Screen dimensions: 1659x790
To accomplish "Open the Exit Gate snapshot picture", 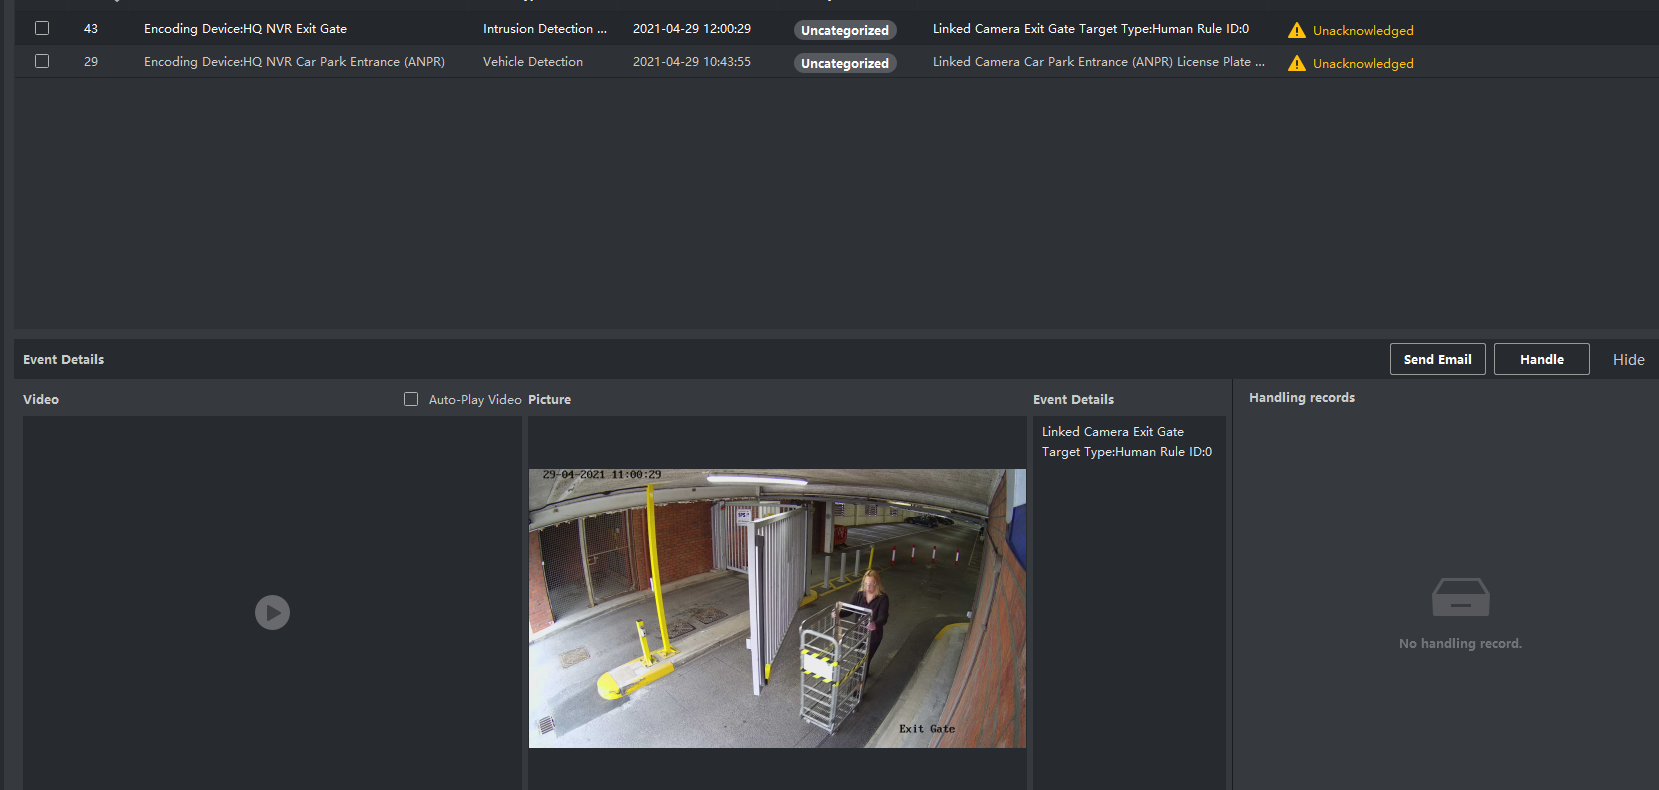I will click(777, 608).
